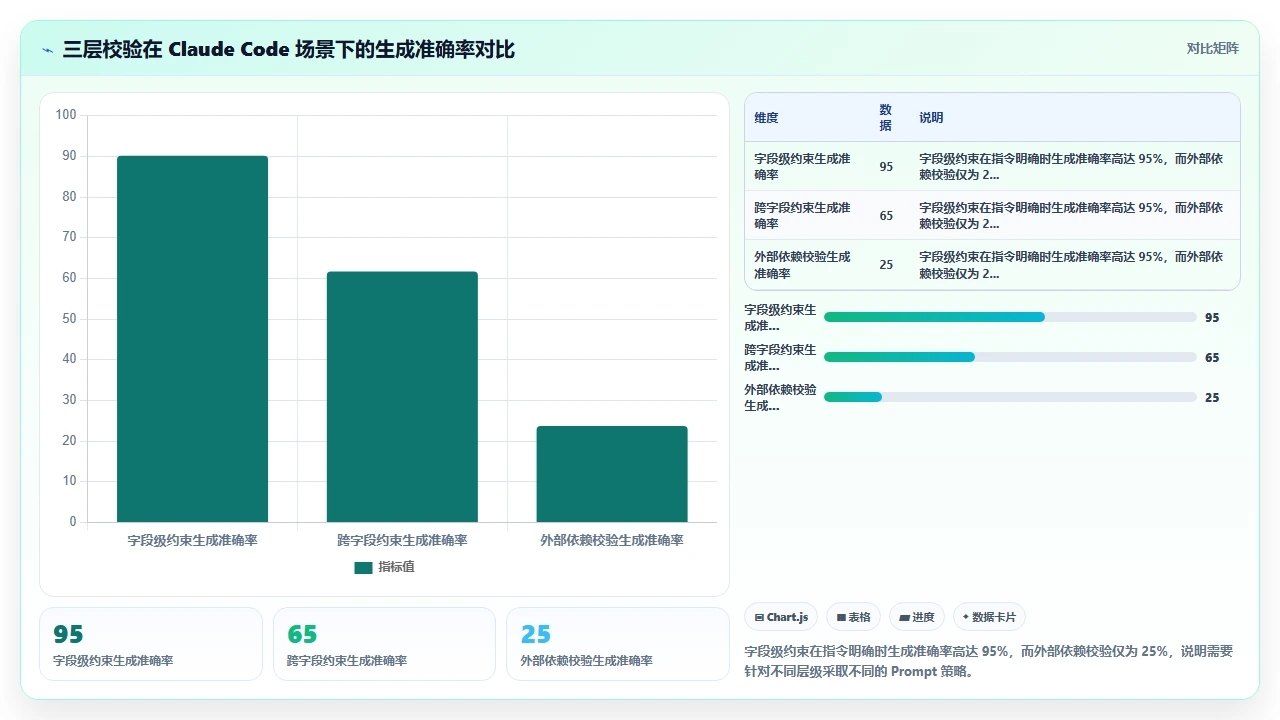Click the chart title 三层校验在 Claude Code
Image resolution: width=1280 pixels, height=720 pixels.
point(288,49)
